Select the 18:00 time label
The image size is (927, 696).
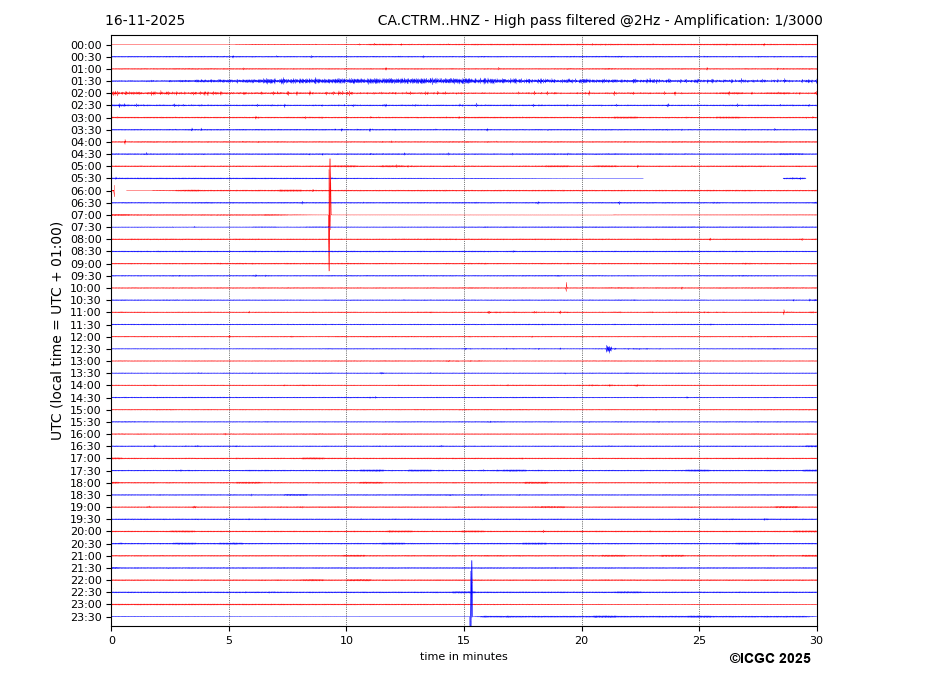[86, 483]
